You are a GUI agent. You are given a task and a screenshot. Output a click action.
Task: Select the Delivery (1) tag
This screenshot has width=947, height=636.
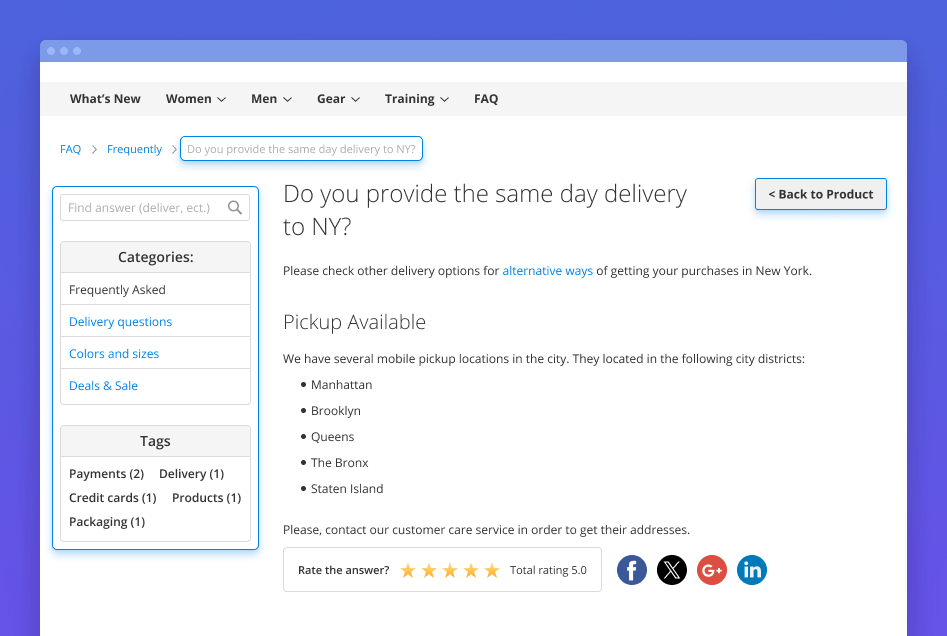pos(191,474)
